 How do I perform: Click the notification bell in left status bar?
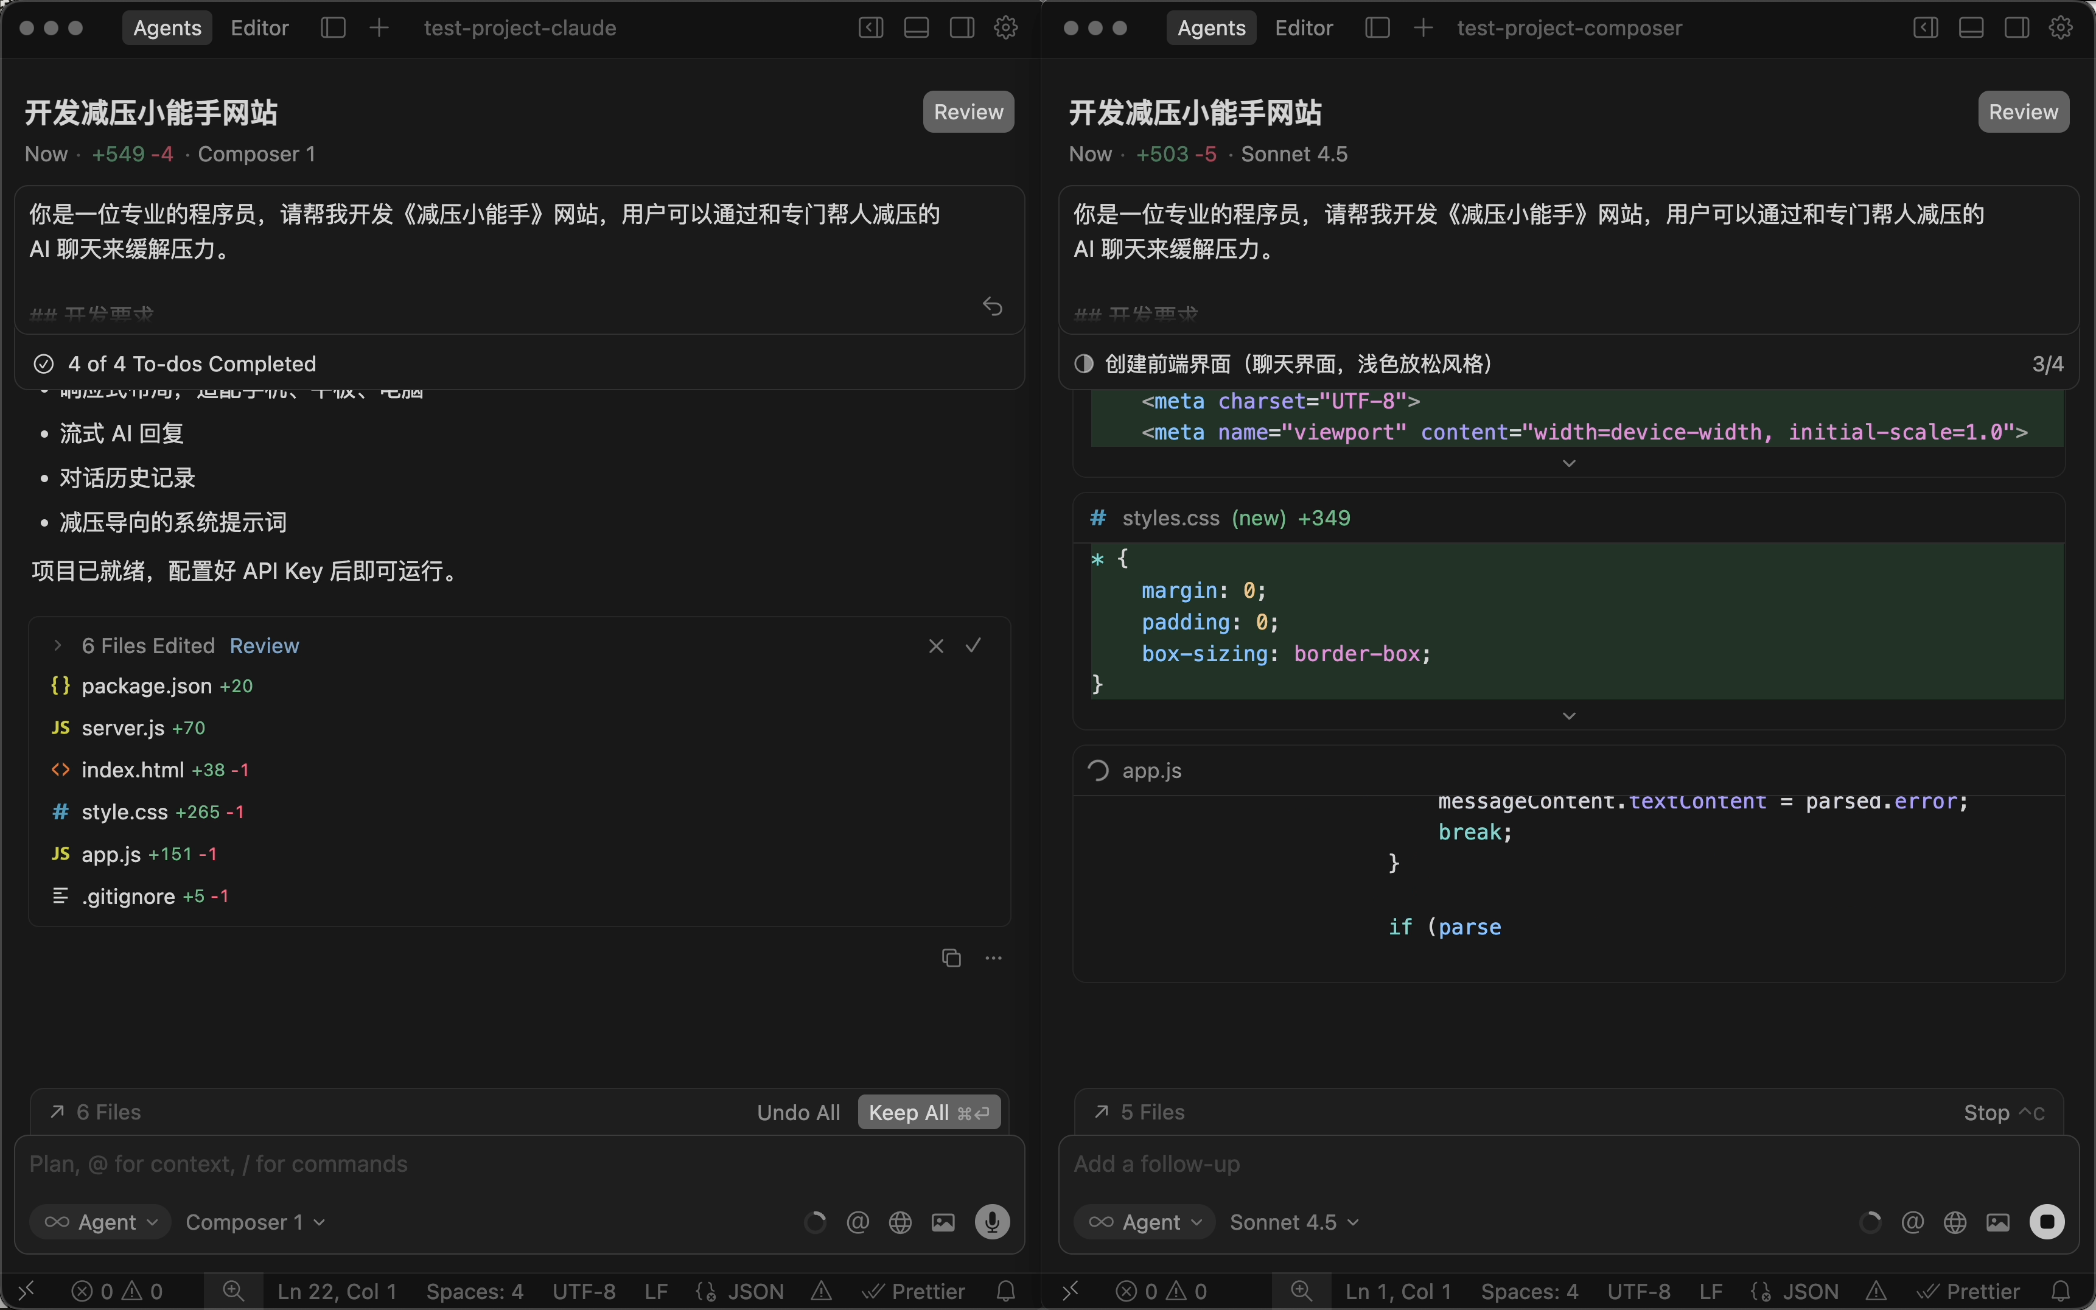click(x=1006, y=1291)
